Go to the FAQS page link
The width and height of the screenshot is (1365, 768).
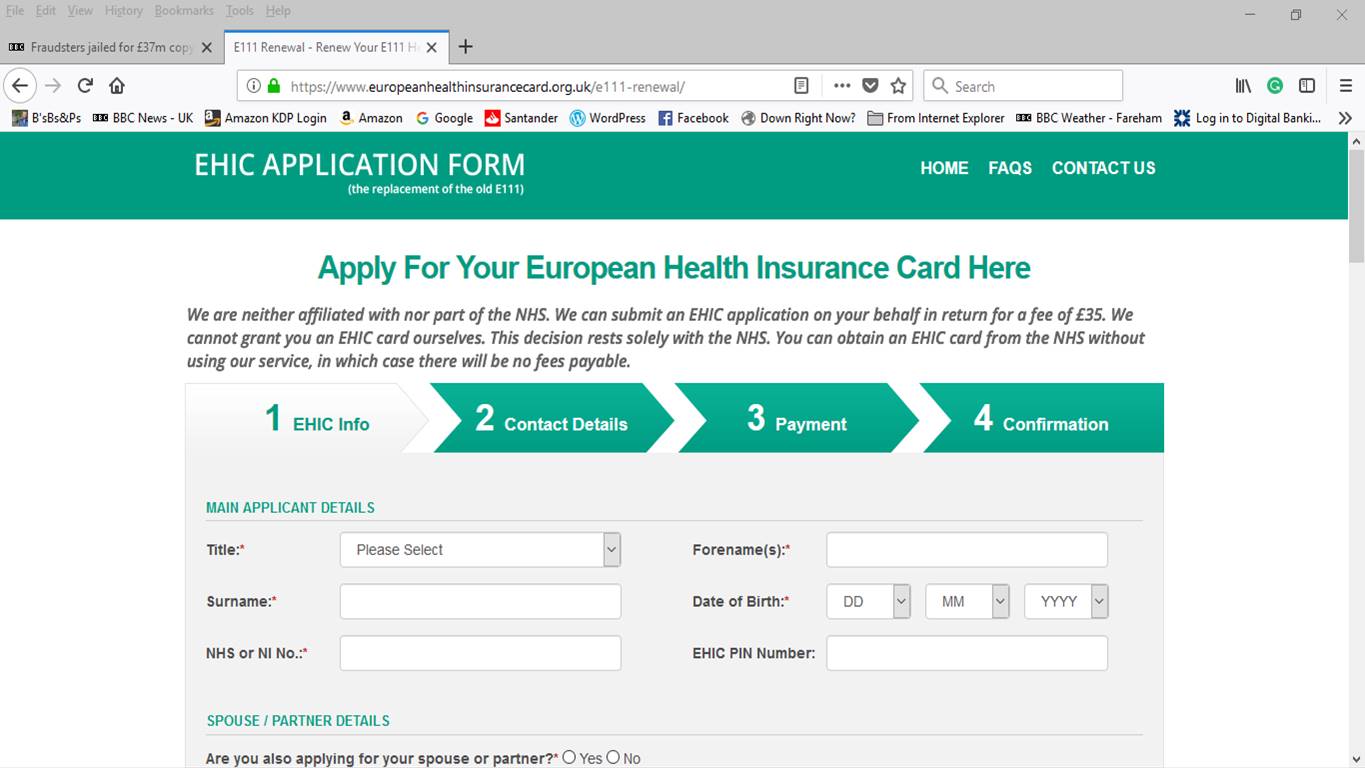tap(1009, 168)
